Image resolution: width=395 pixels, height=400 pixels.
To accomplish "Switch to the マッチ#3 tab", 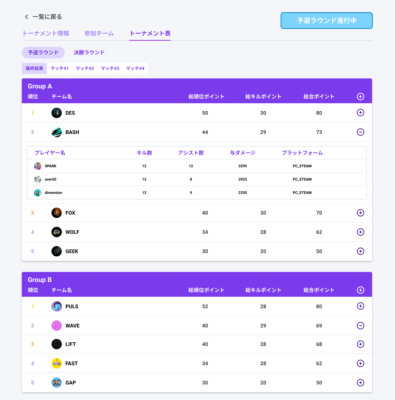I will point(110,68).
